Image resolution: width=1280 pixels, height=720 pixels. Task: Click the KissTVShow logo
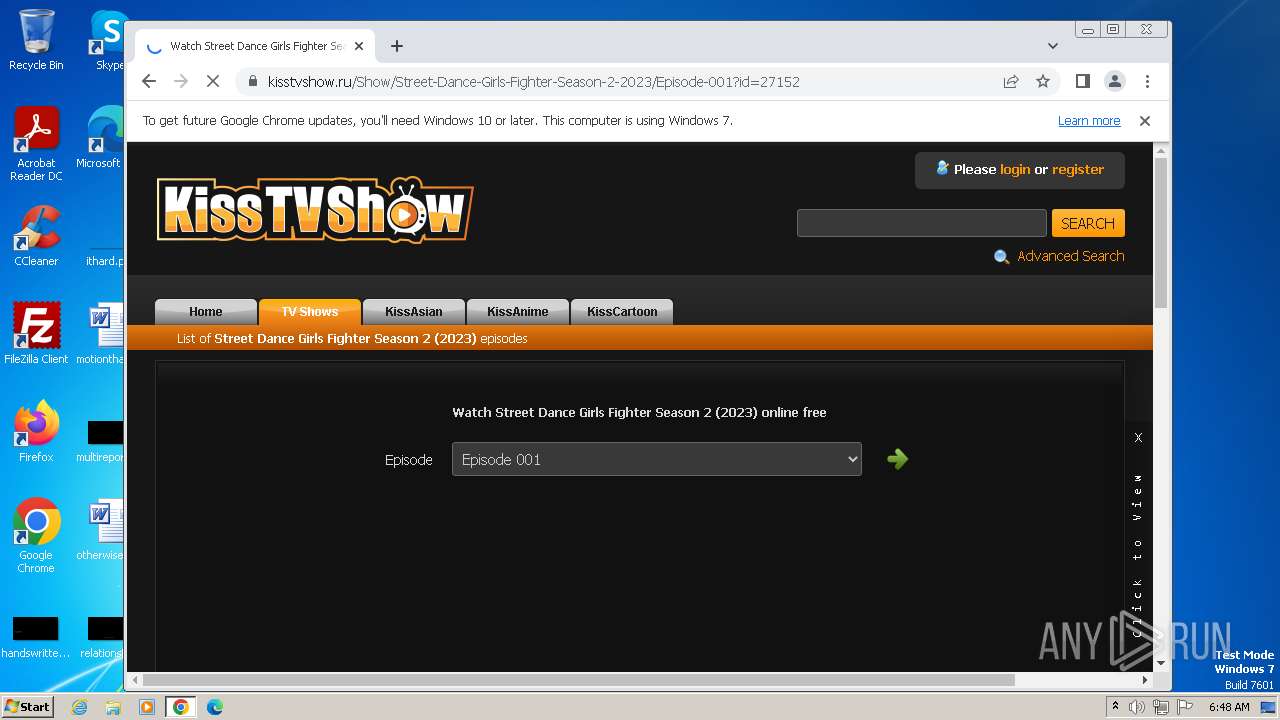click(314, 210)
